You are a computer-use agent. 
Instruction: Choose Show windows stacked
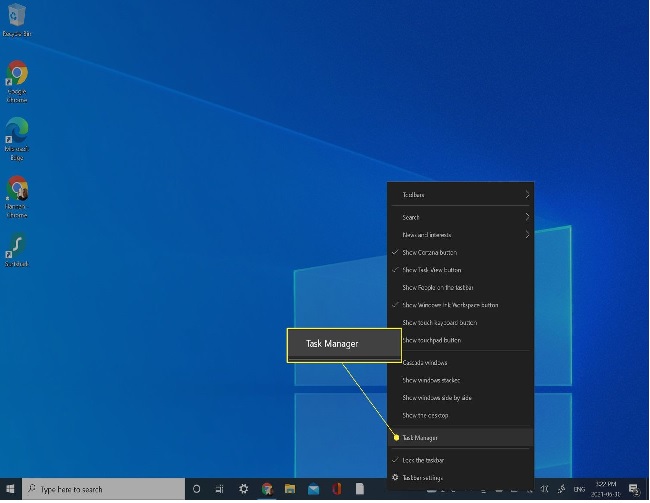click(x=461, y=380)
